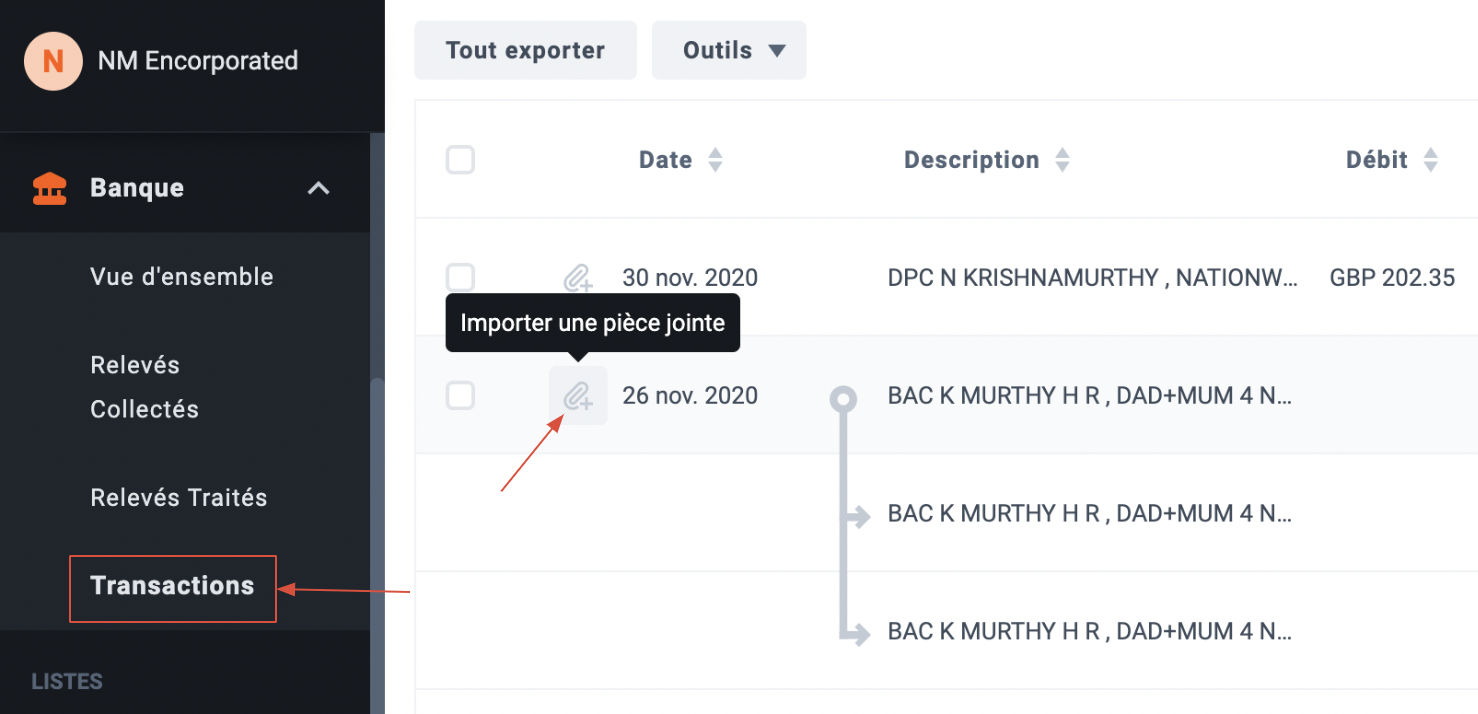Sort by Description column arrows

1063,160
